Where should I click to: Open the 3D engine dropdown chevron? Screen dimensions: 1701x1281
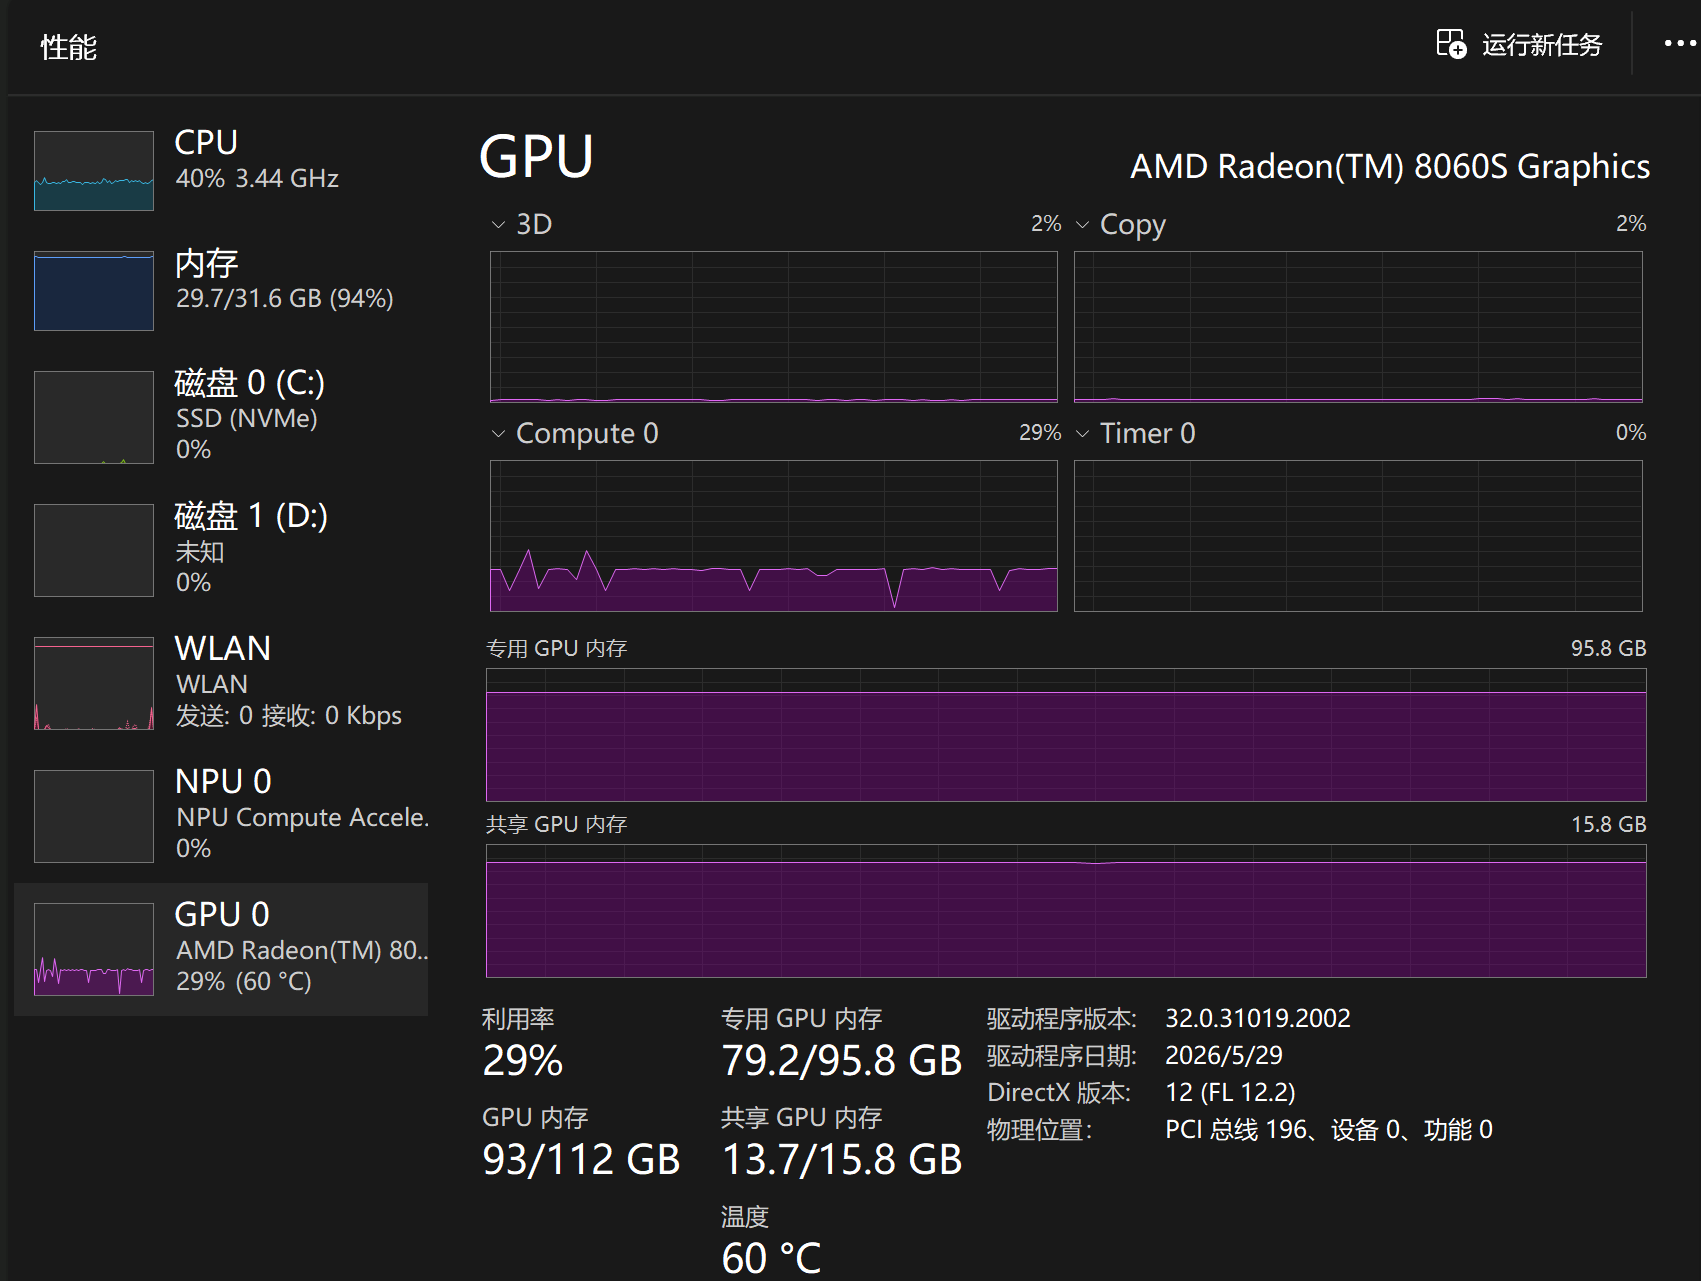(498, 225)
